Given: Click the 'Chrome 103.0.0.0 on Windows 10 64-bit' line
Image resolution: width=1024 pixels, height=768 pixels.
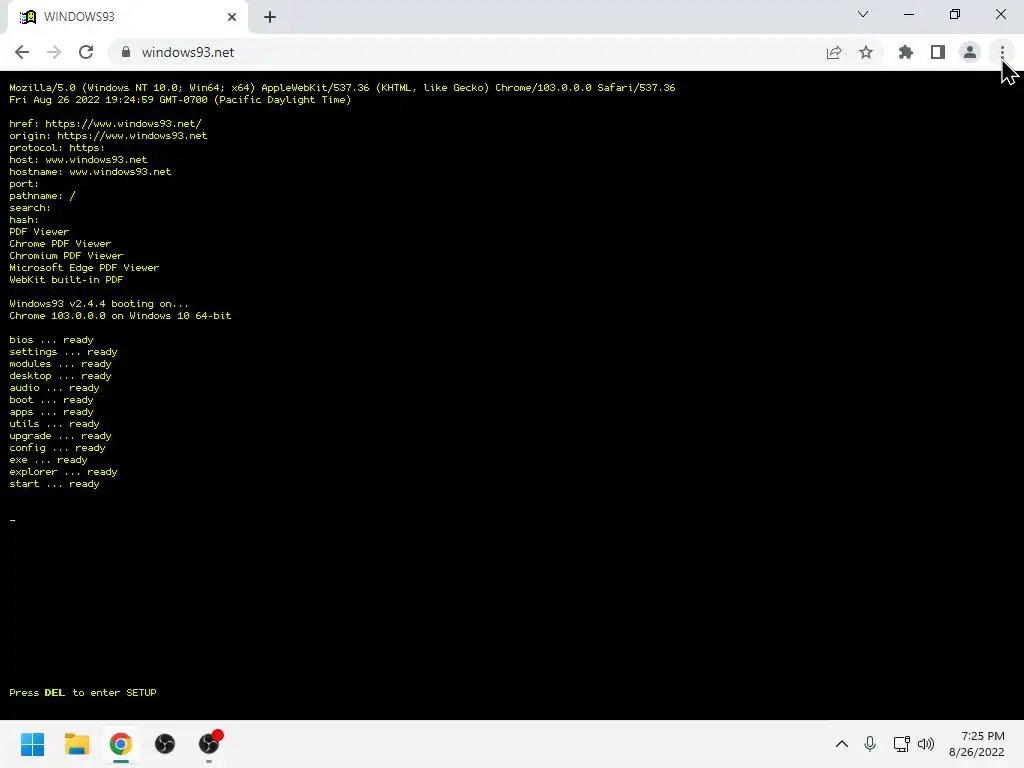Looking at the screenshot, I should [120, 316].
